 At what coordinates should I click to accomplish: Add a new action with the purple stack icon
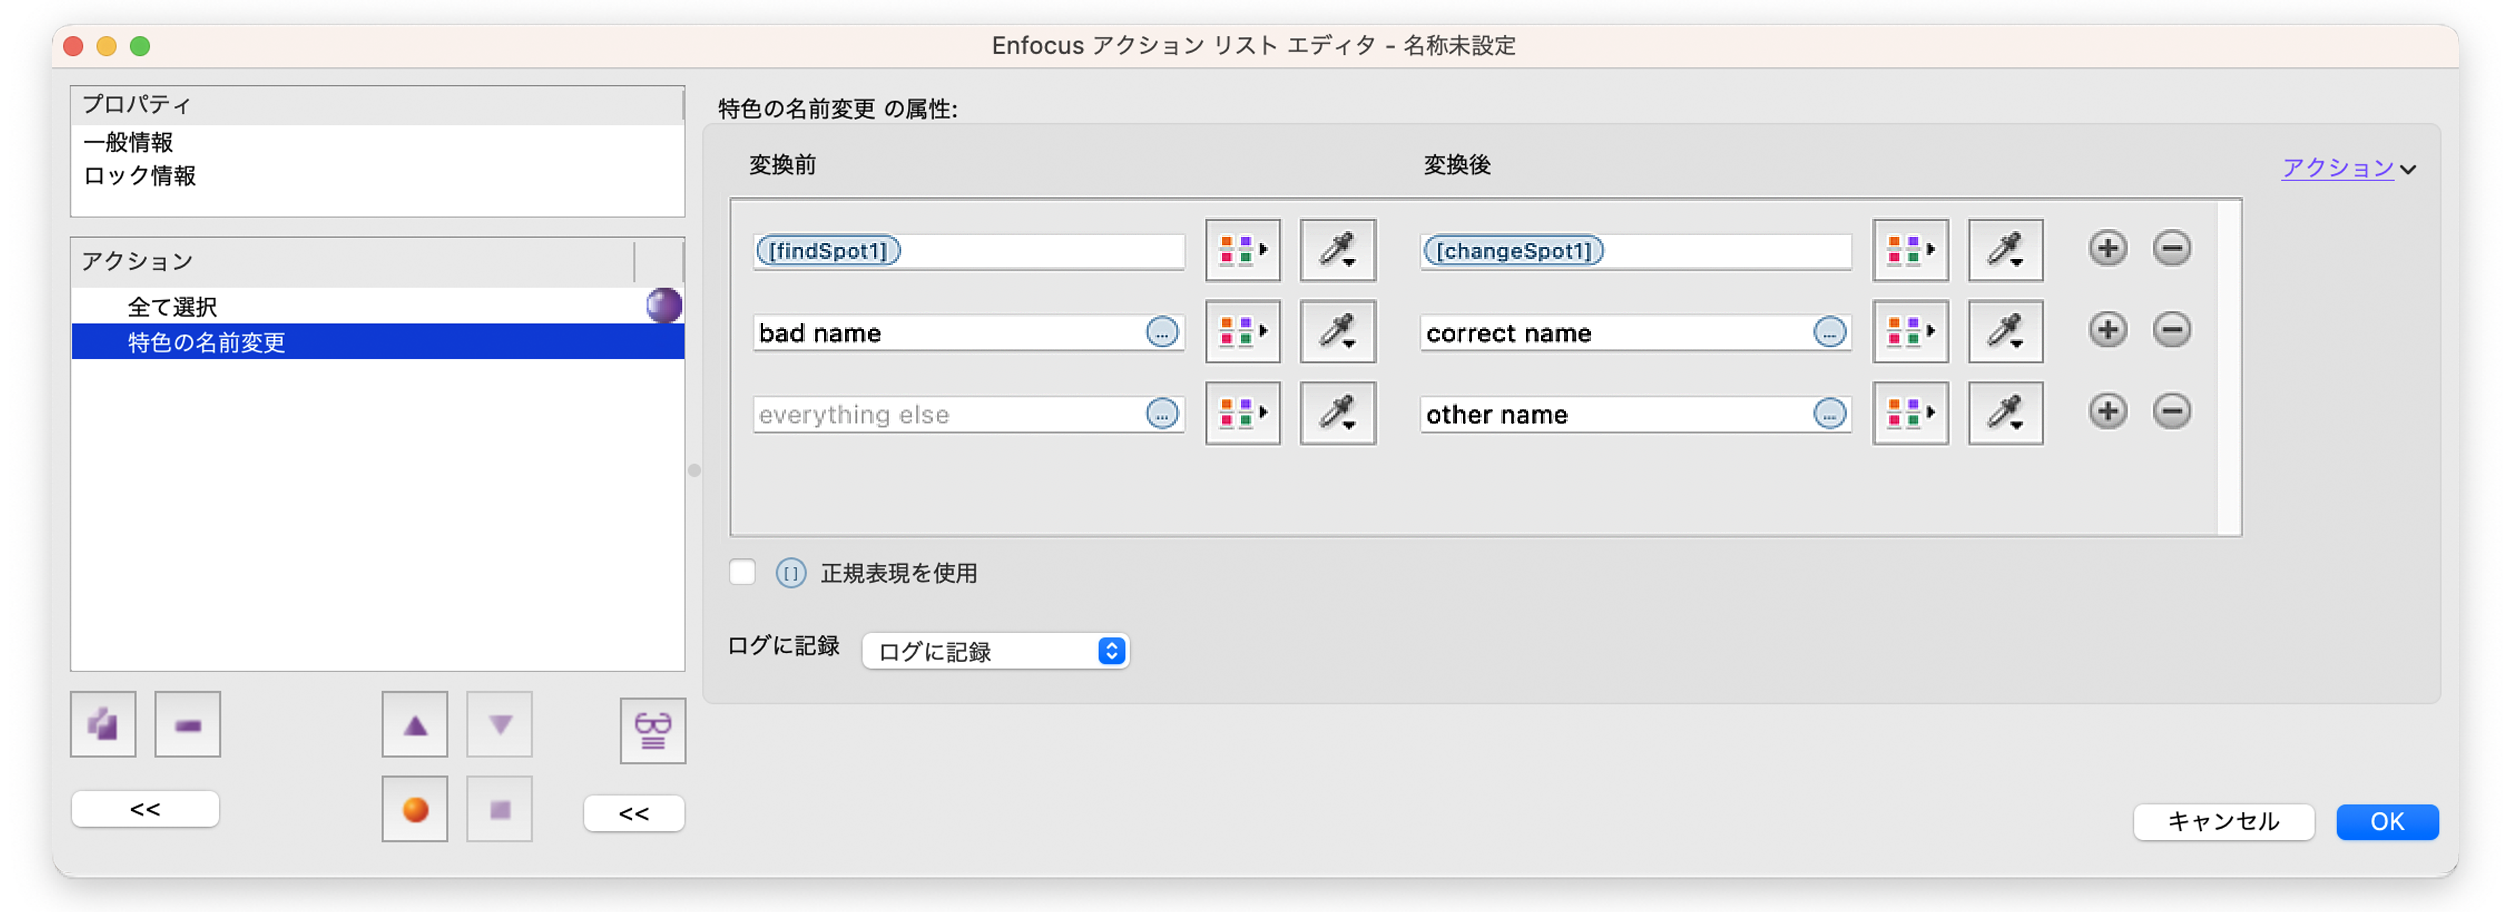click(103, 724)
